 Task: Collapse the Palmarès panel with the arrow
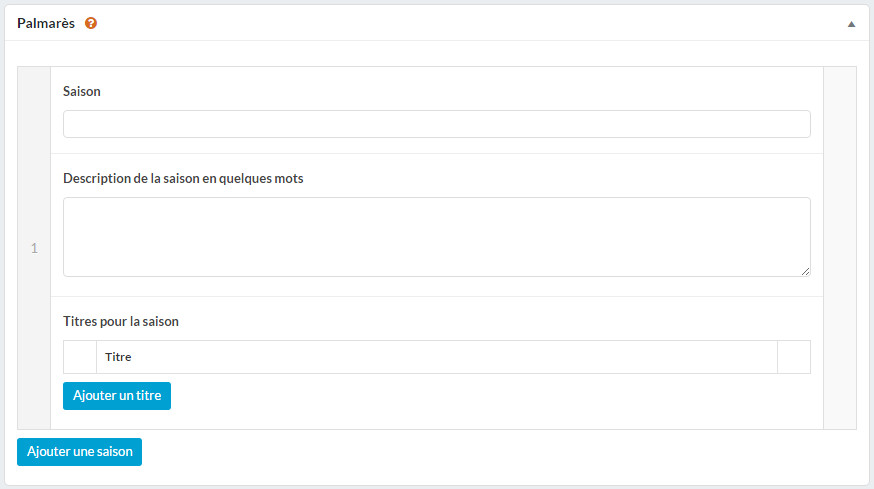[x=851, y=24]
